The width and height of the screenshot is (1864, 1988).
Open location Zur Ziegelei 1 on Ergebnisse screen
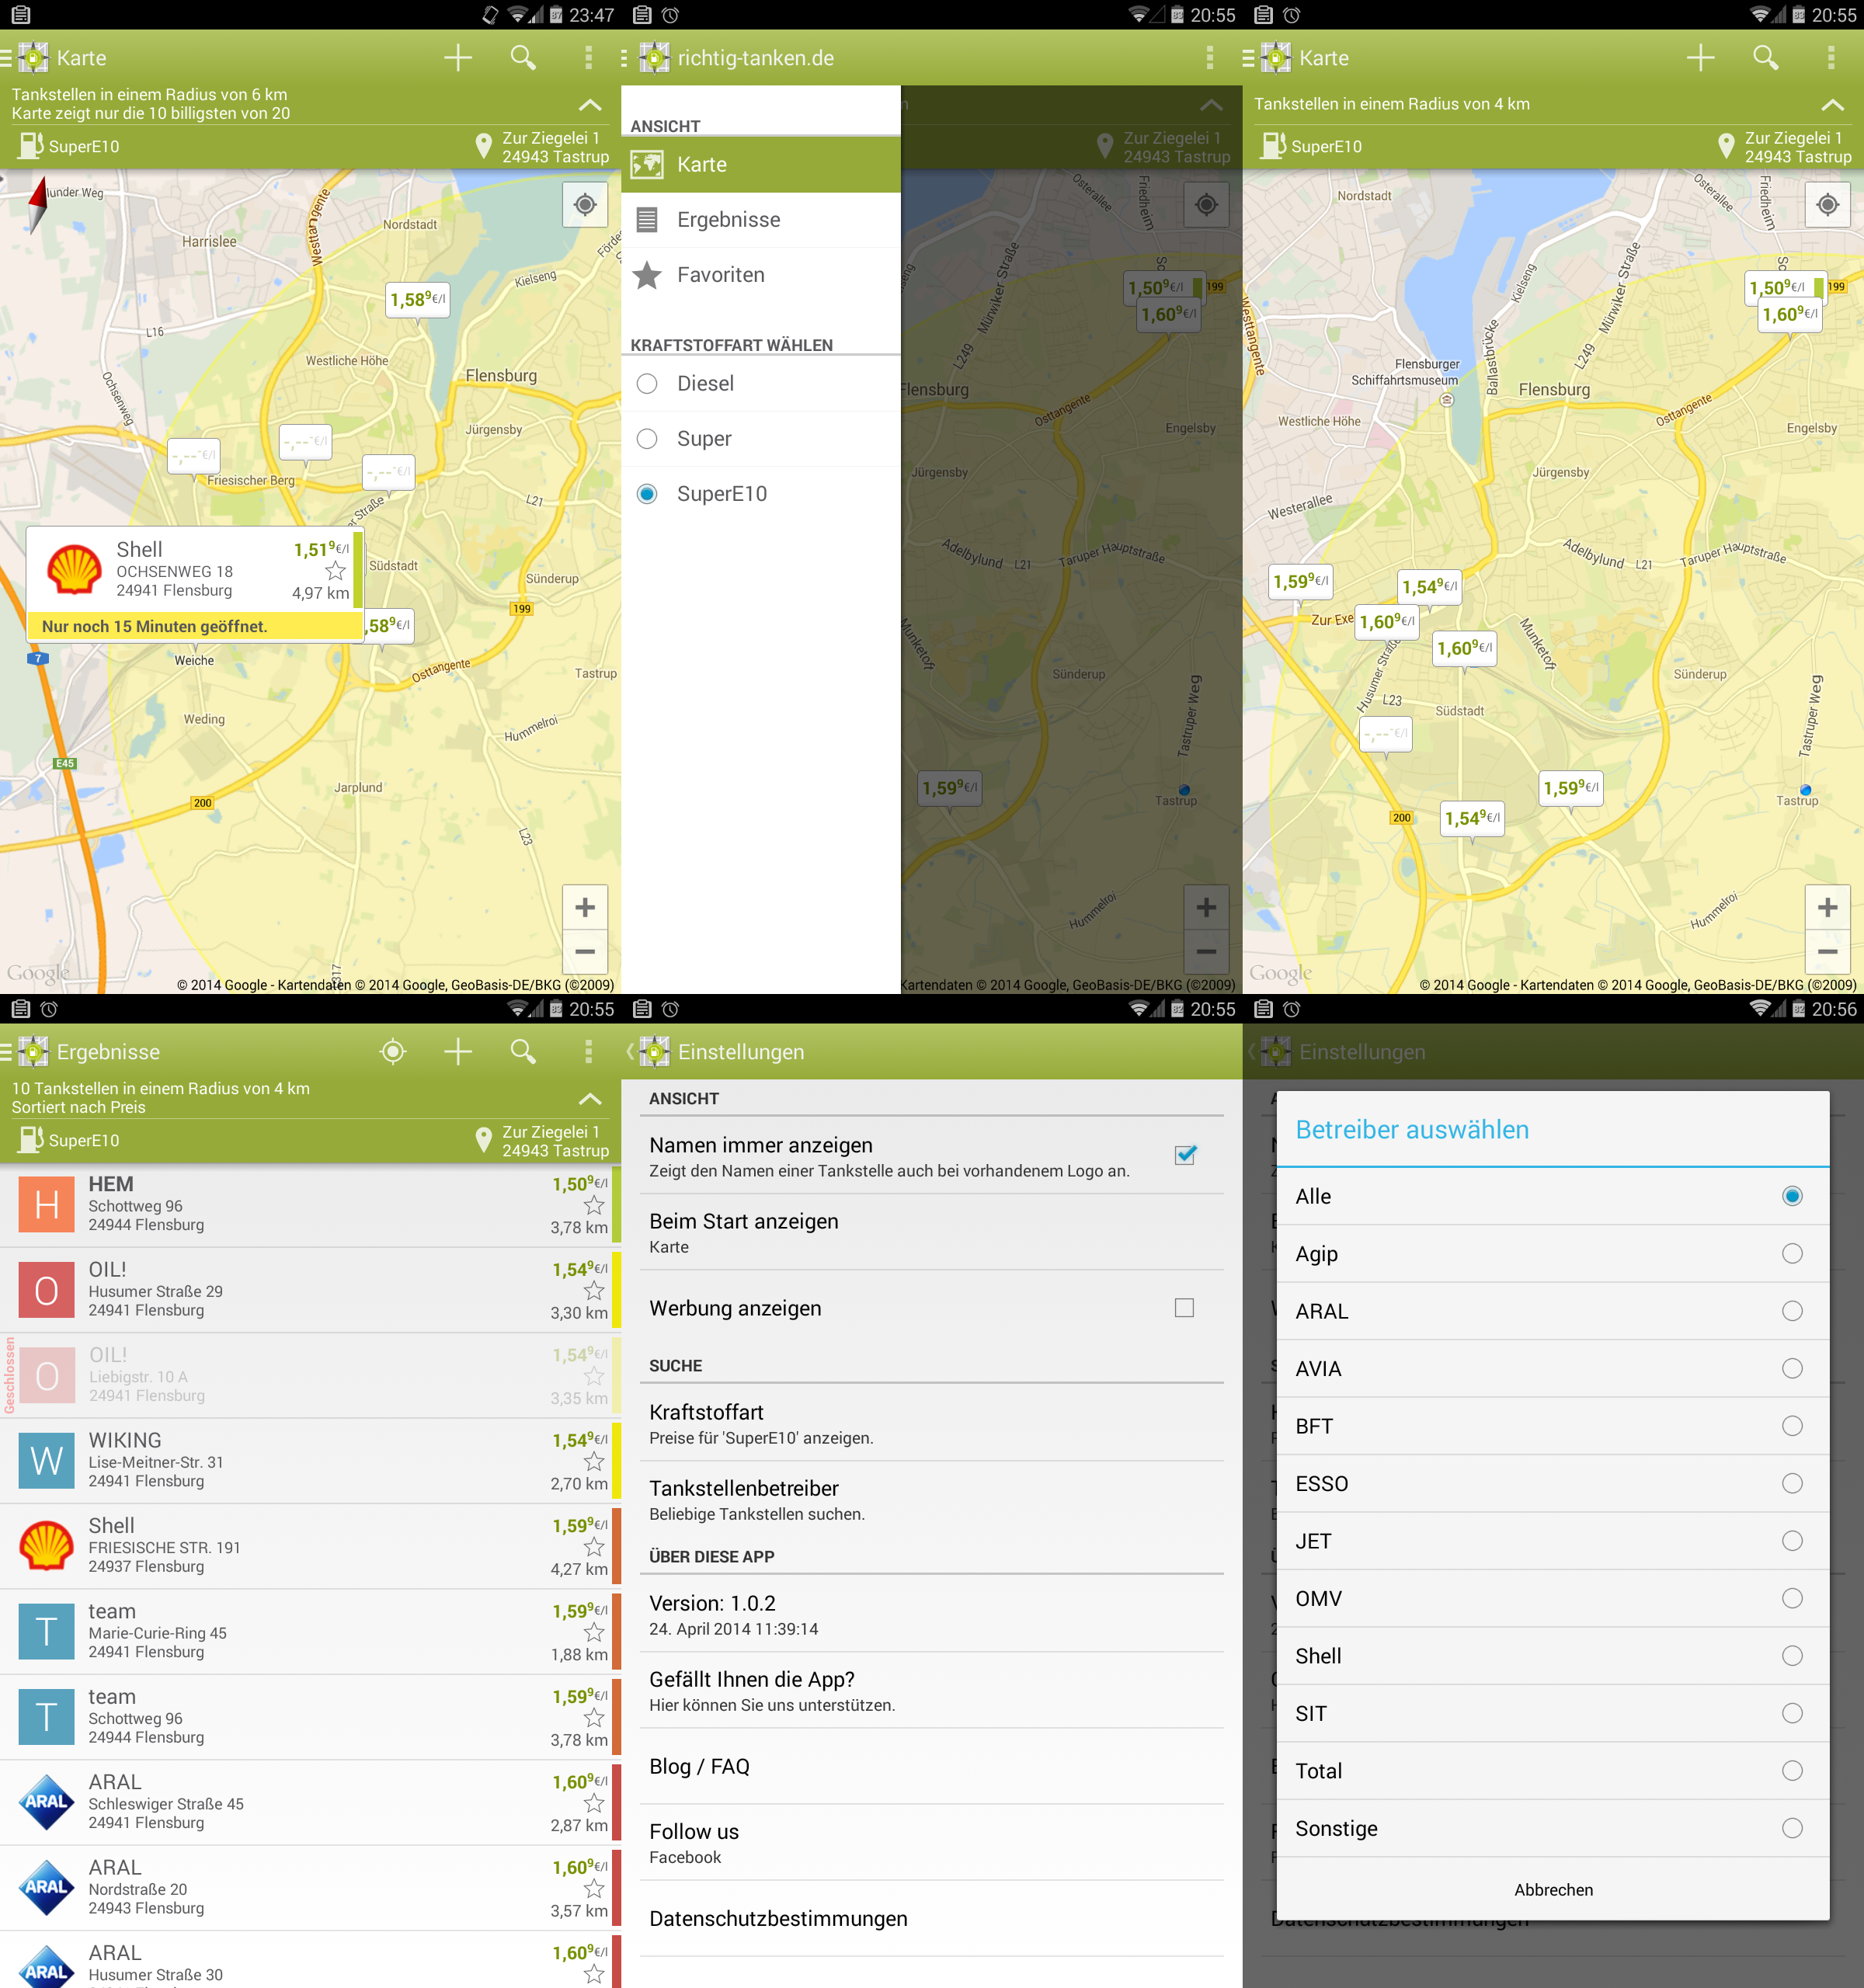click(542, 1141)
